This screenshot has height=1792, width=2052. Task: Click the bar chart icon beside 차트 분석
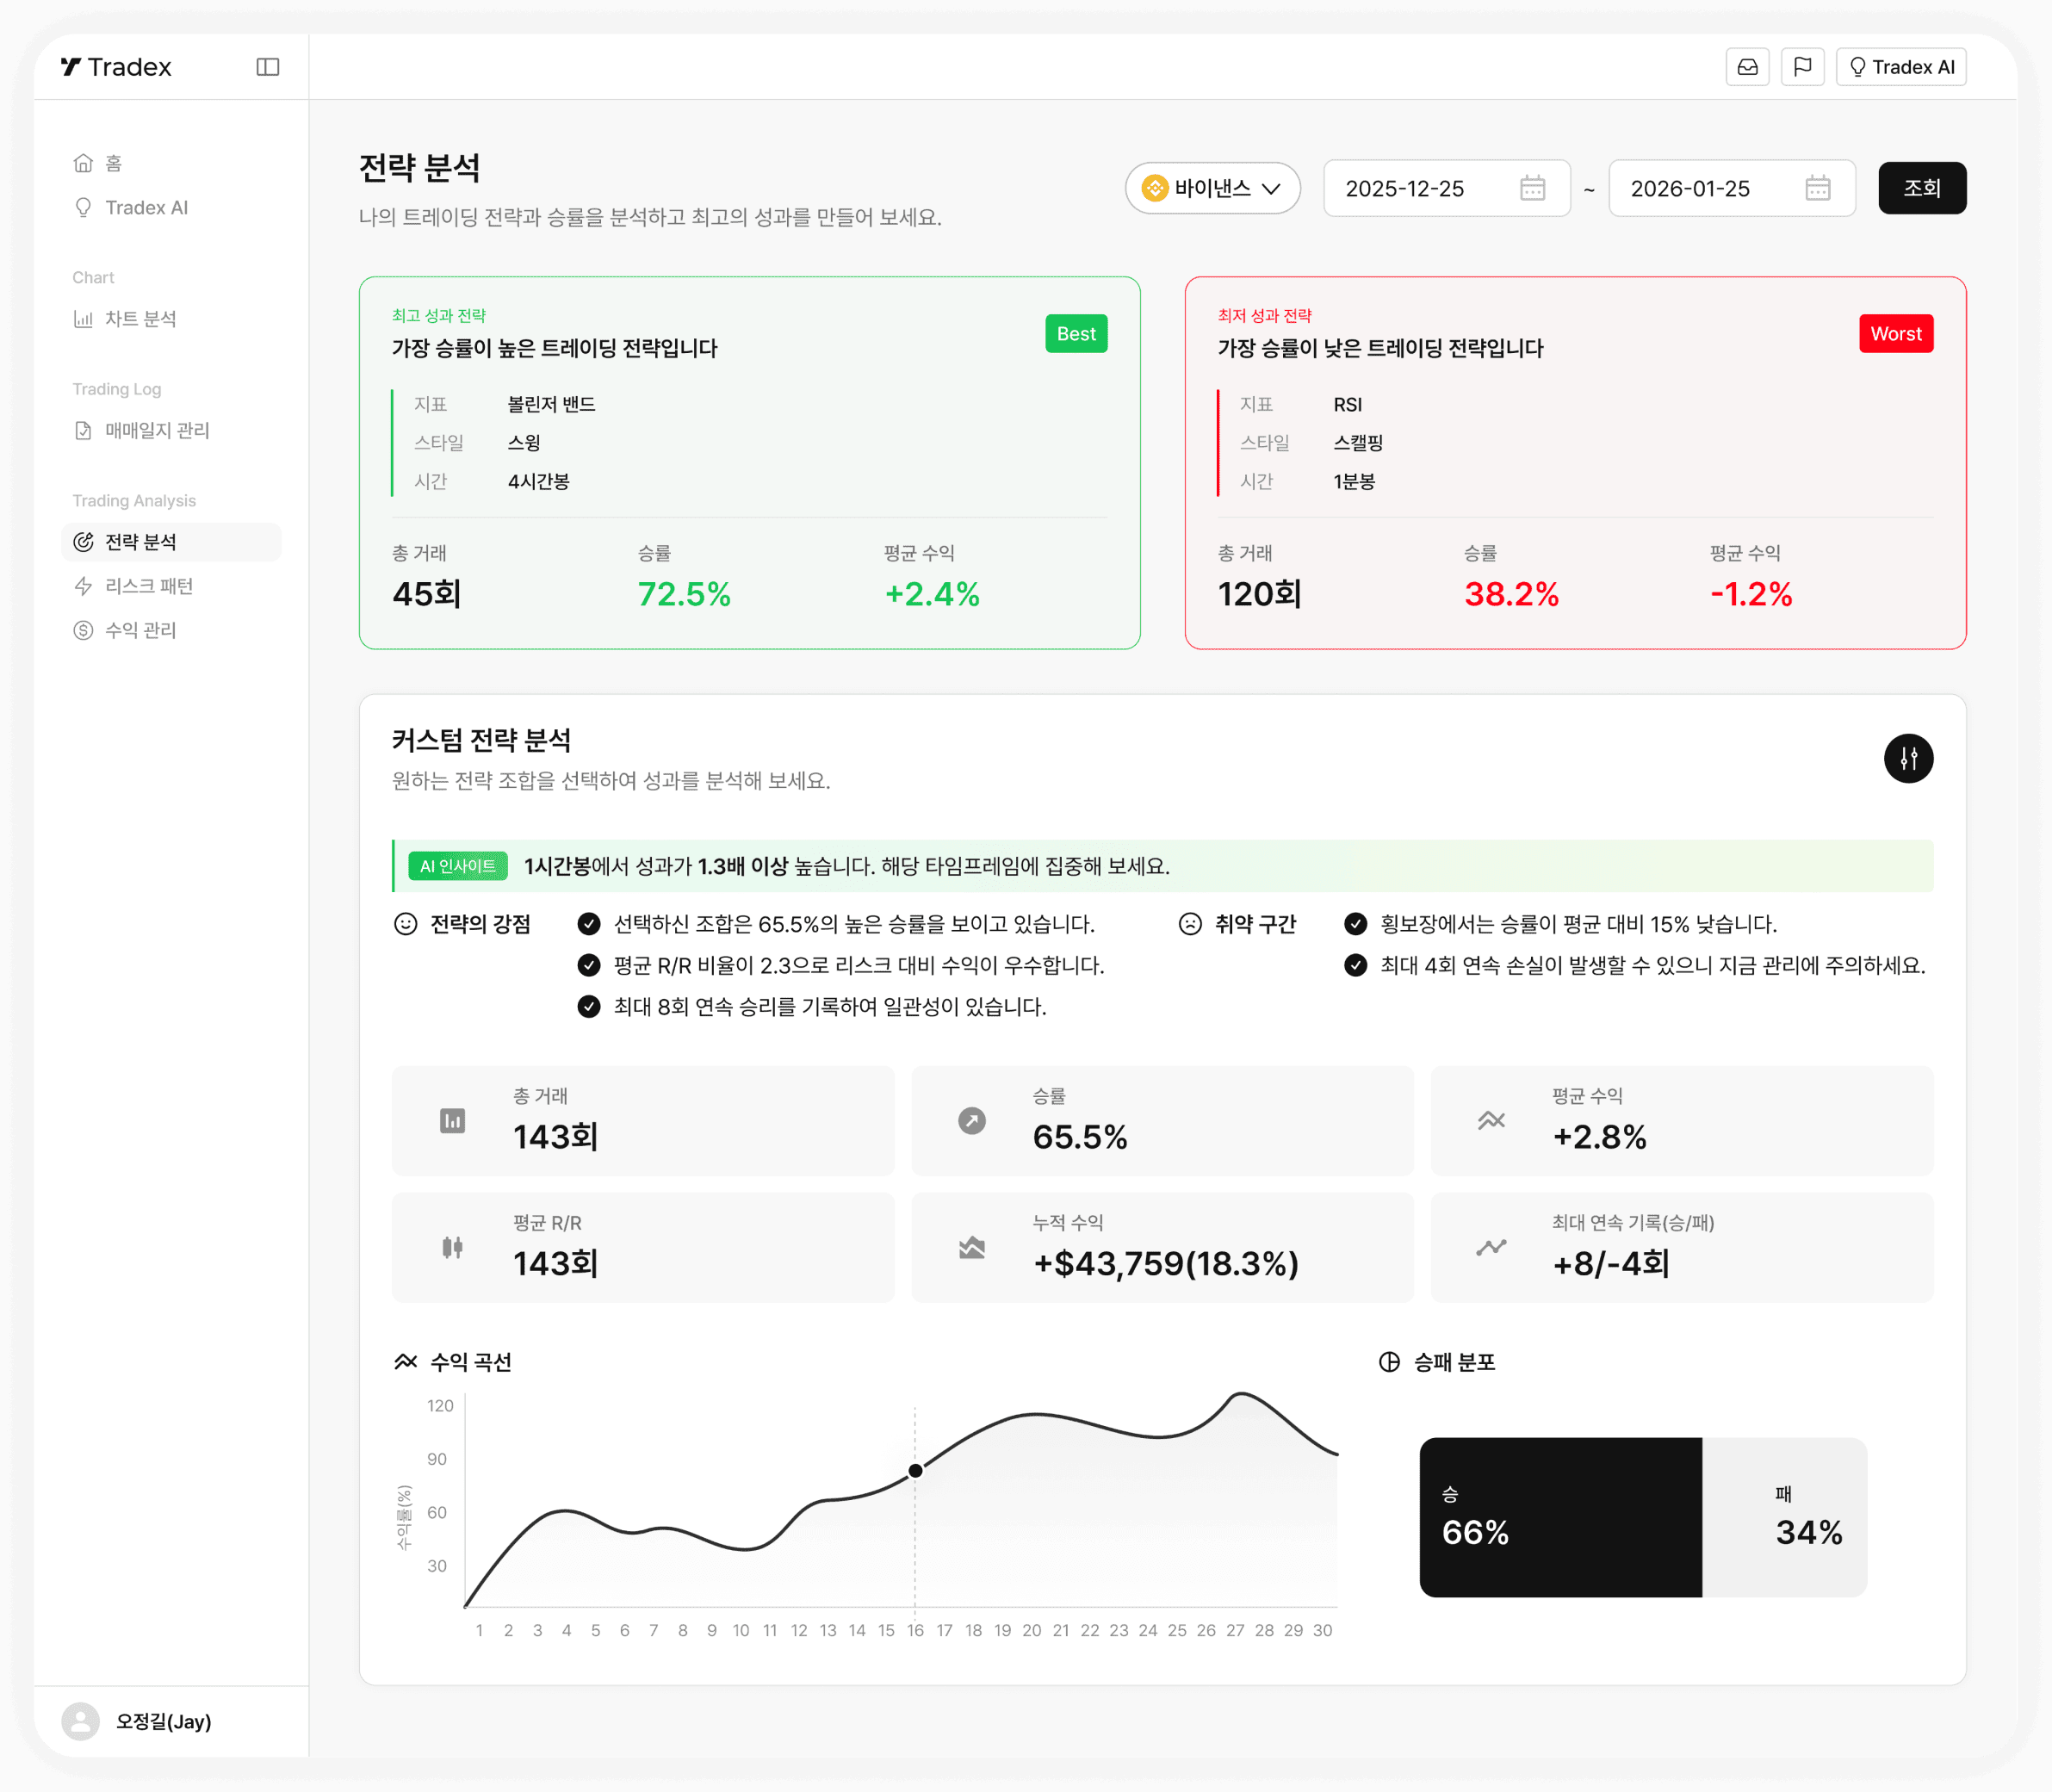pos(83,319)
